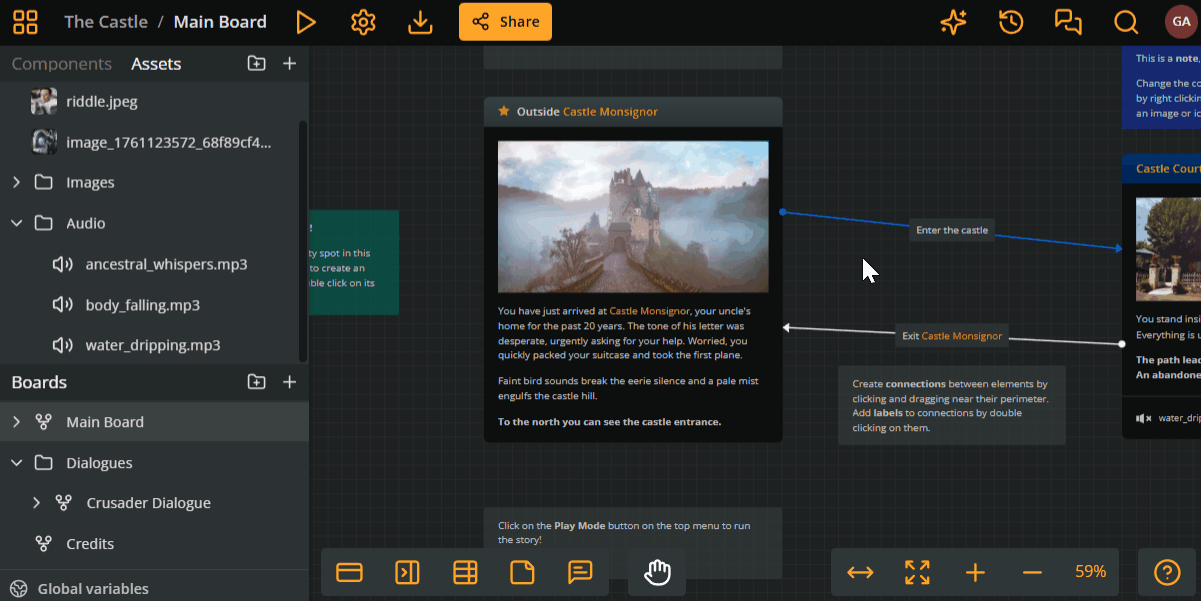The height and width of the screenshot is (601, 1201).
Task: Open the comments chat icon
Action: (1068, 21)
